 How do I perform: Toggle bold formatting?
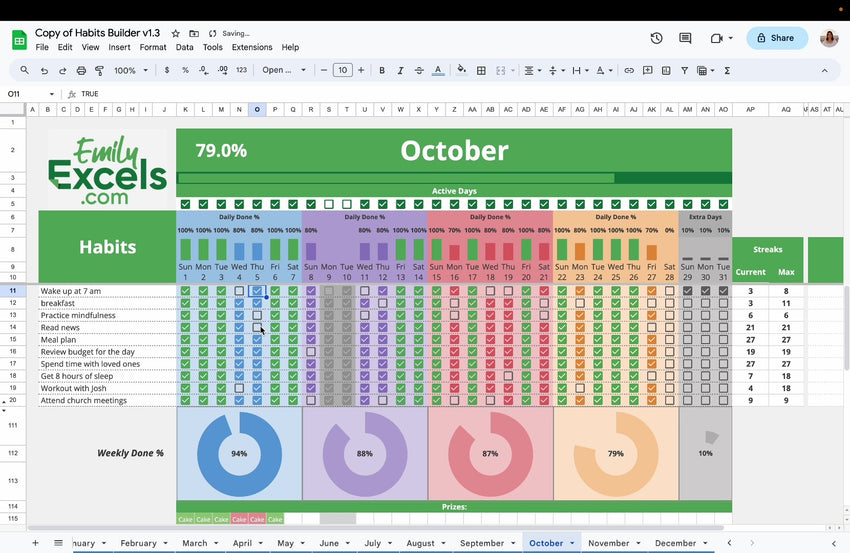382,70
